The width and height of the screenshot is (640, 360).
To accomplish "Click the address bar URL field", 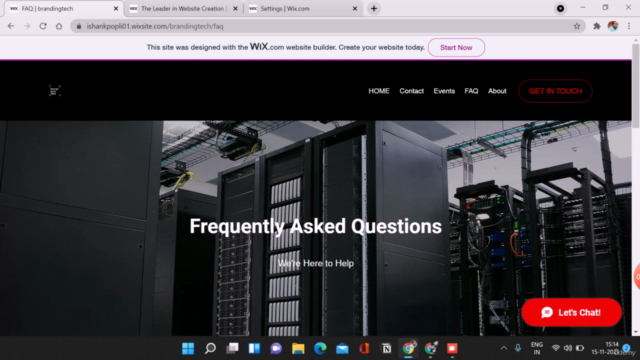I will (x=327, y=26).
